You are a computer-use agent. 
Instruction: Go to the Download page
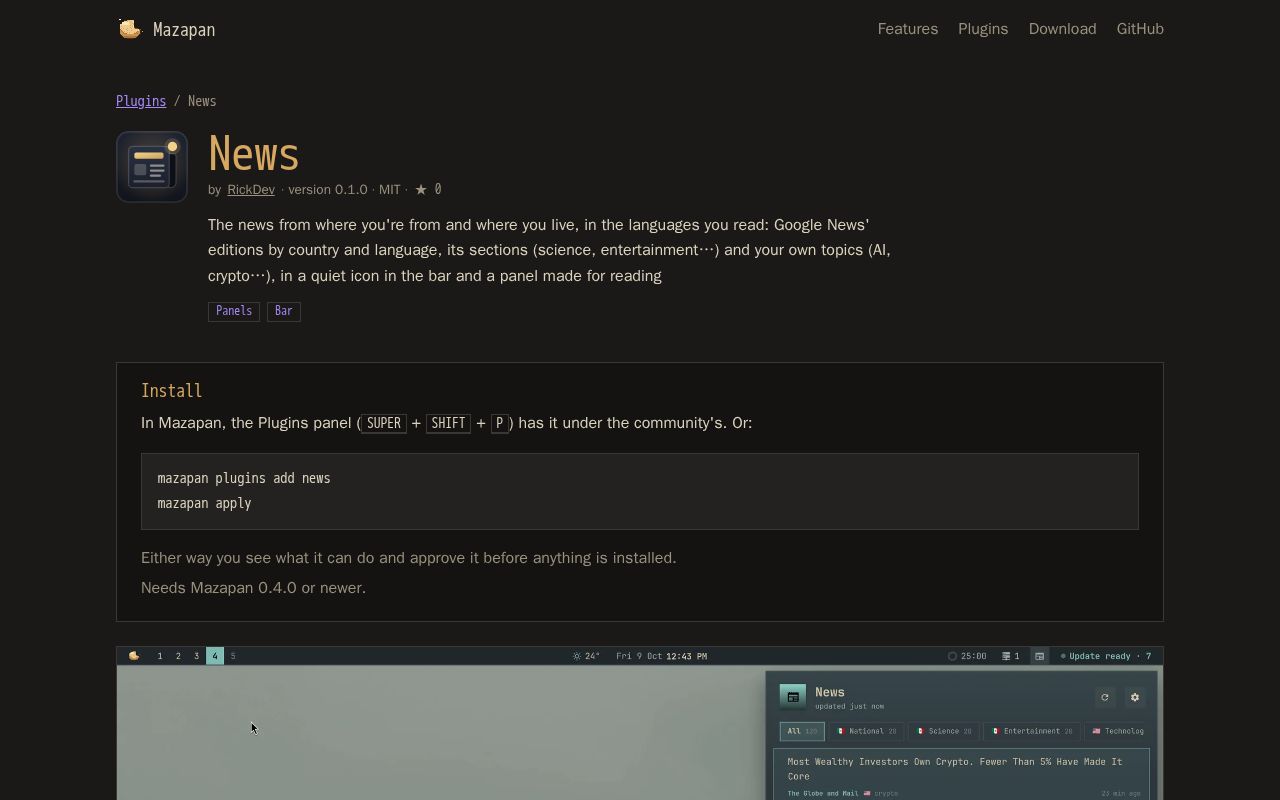(1062, 29)
